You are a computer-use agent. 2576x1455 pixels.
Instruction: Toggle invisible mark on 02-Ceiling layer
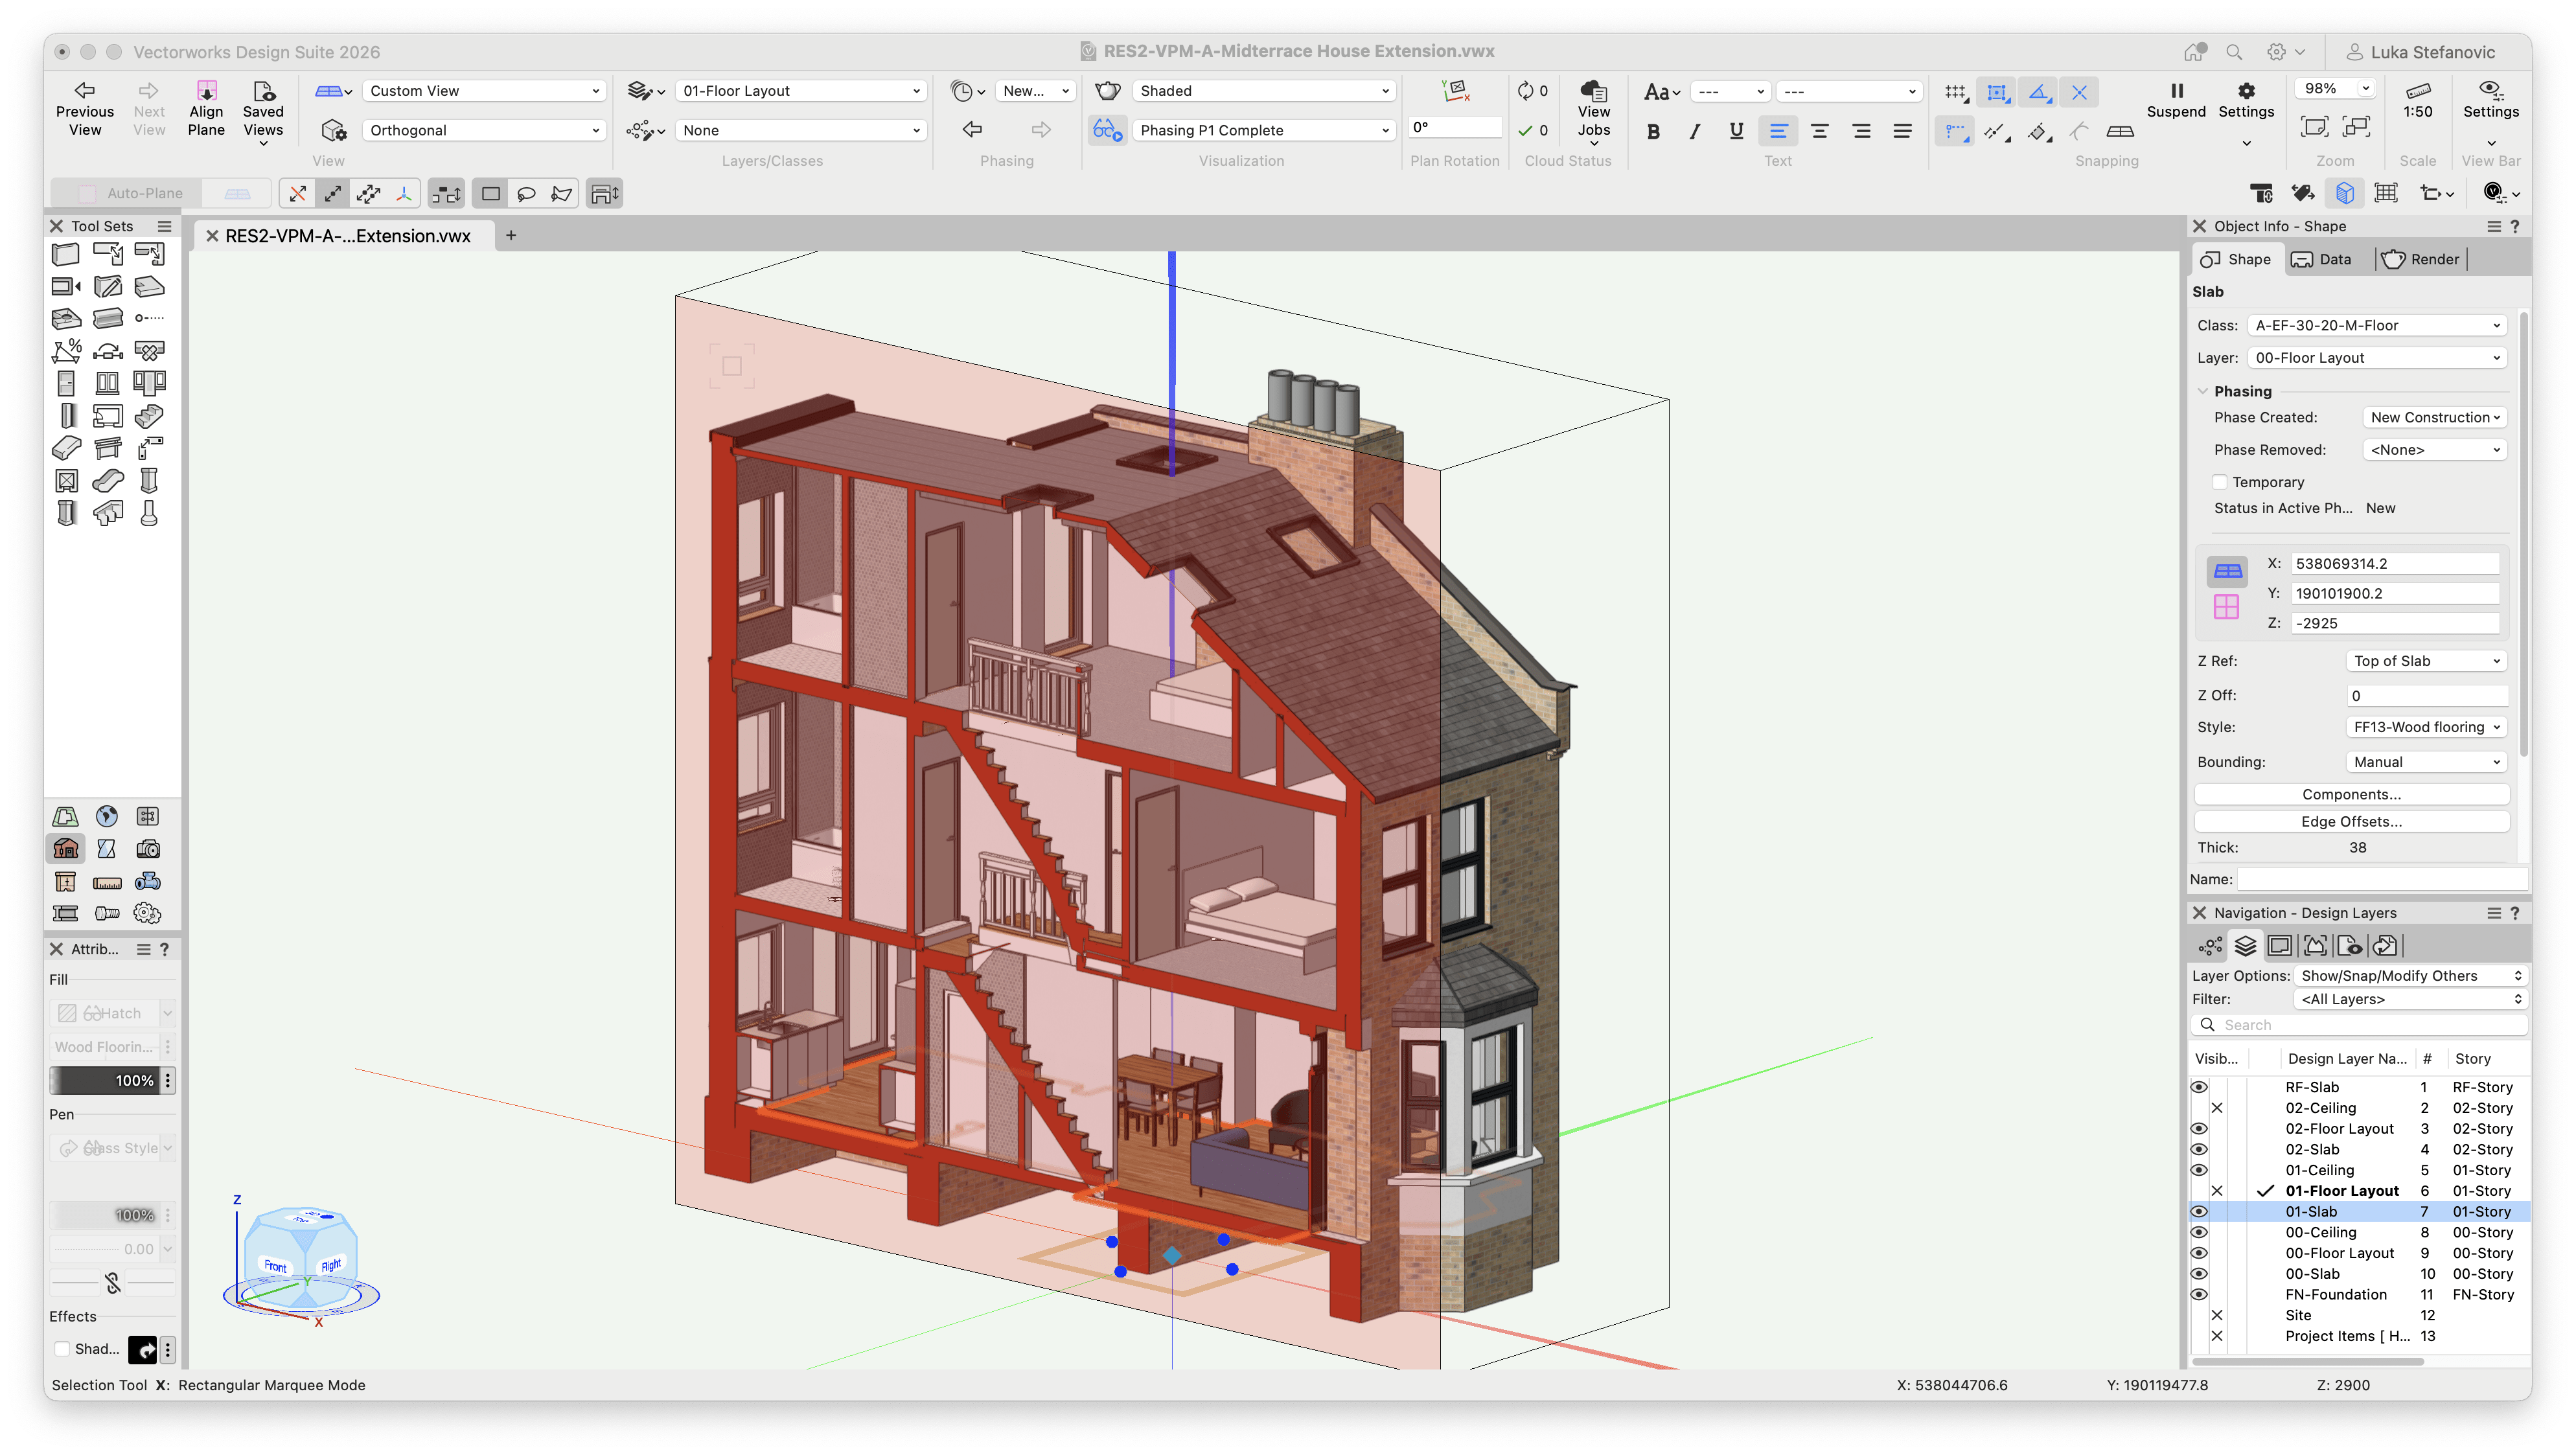tap(2217, 1108)
